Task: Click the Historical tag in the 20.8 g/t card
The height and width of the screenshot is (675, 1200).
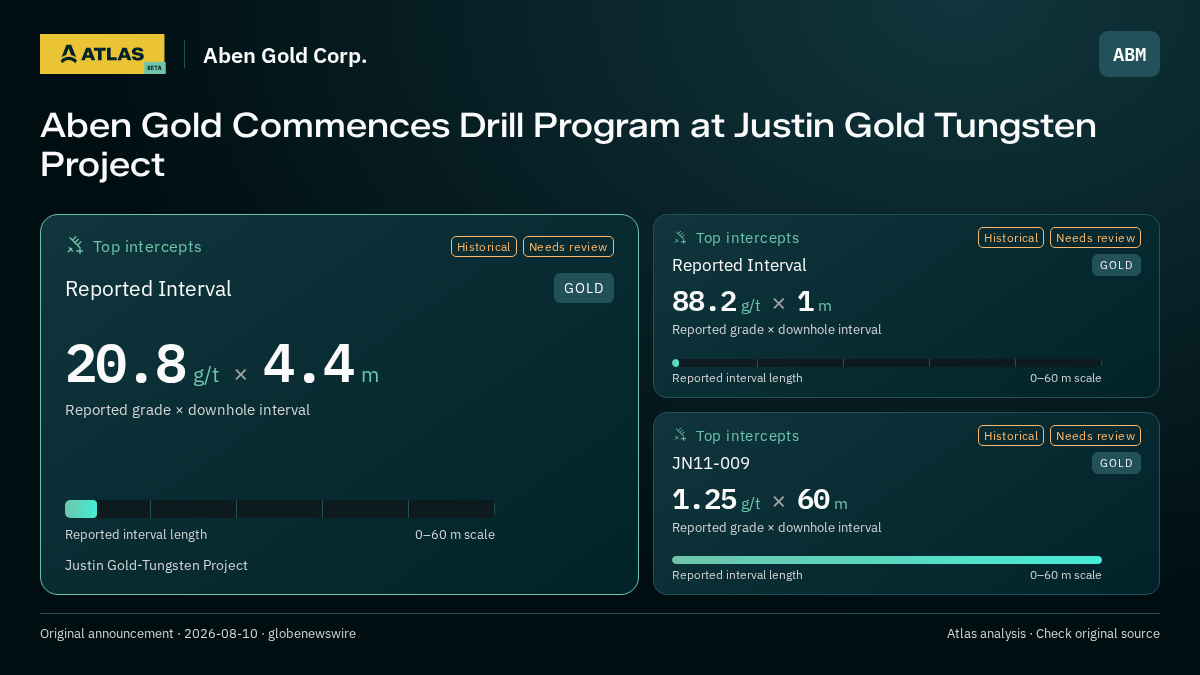Action: [x=484, y=247]
